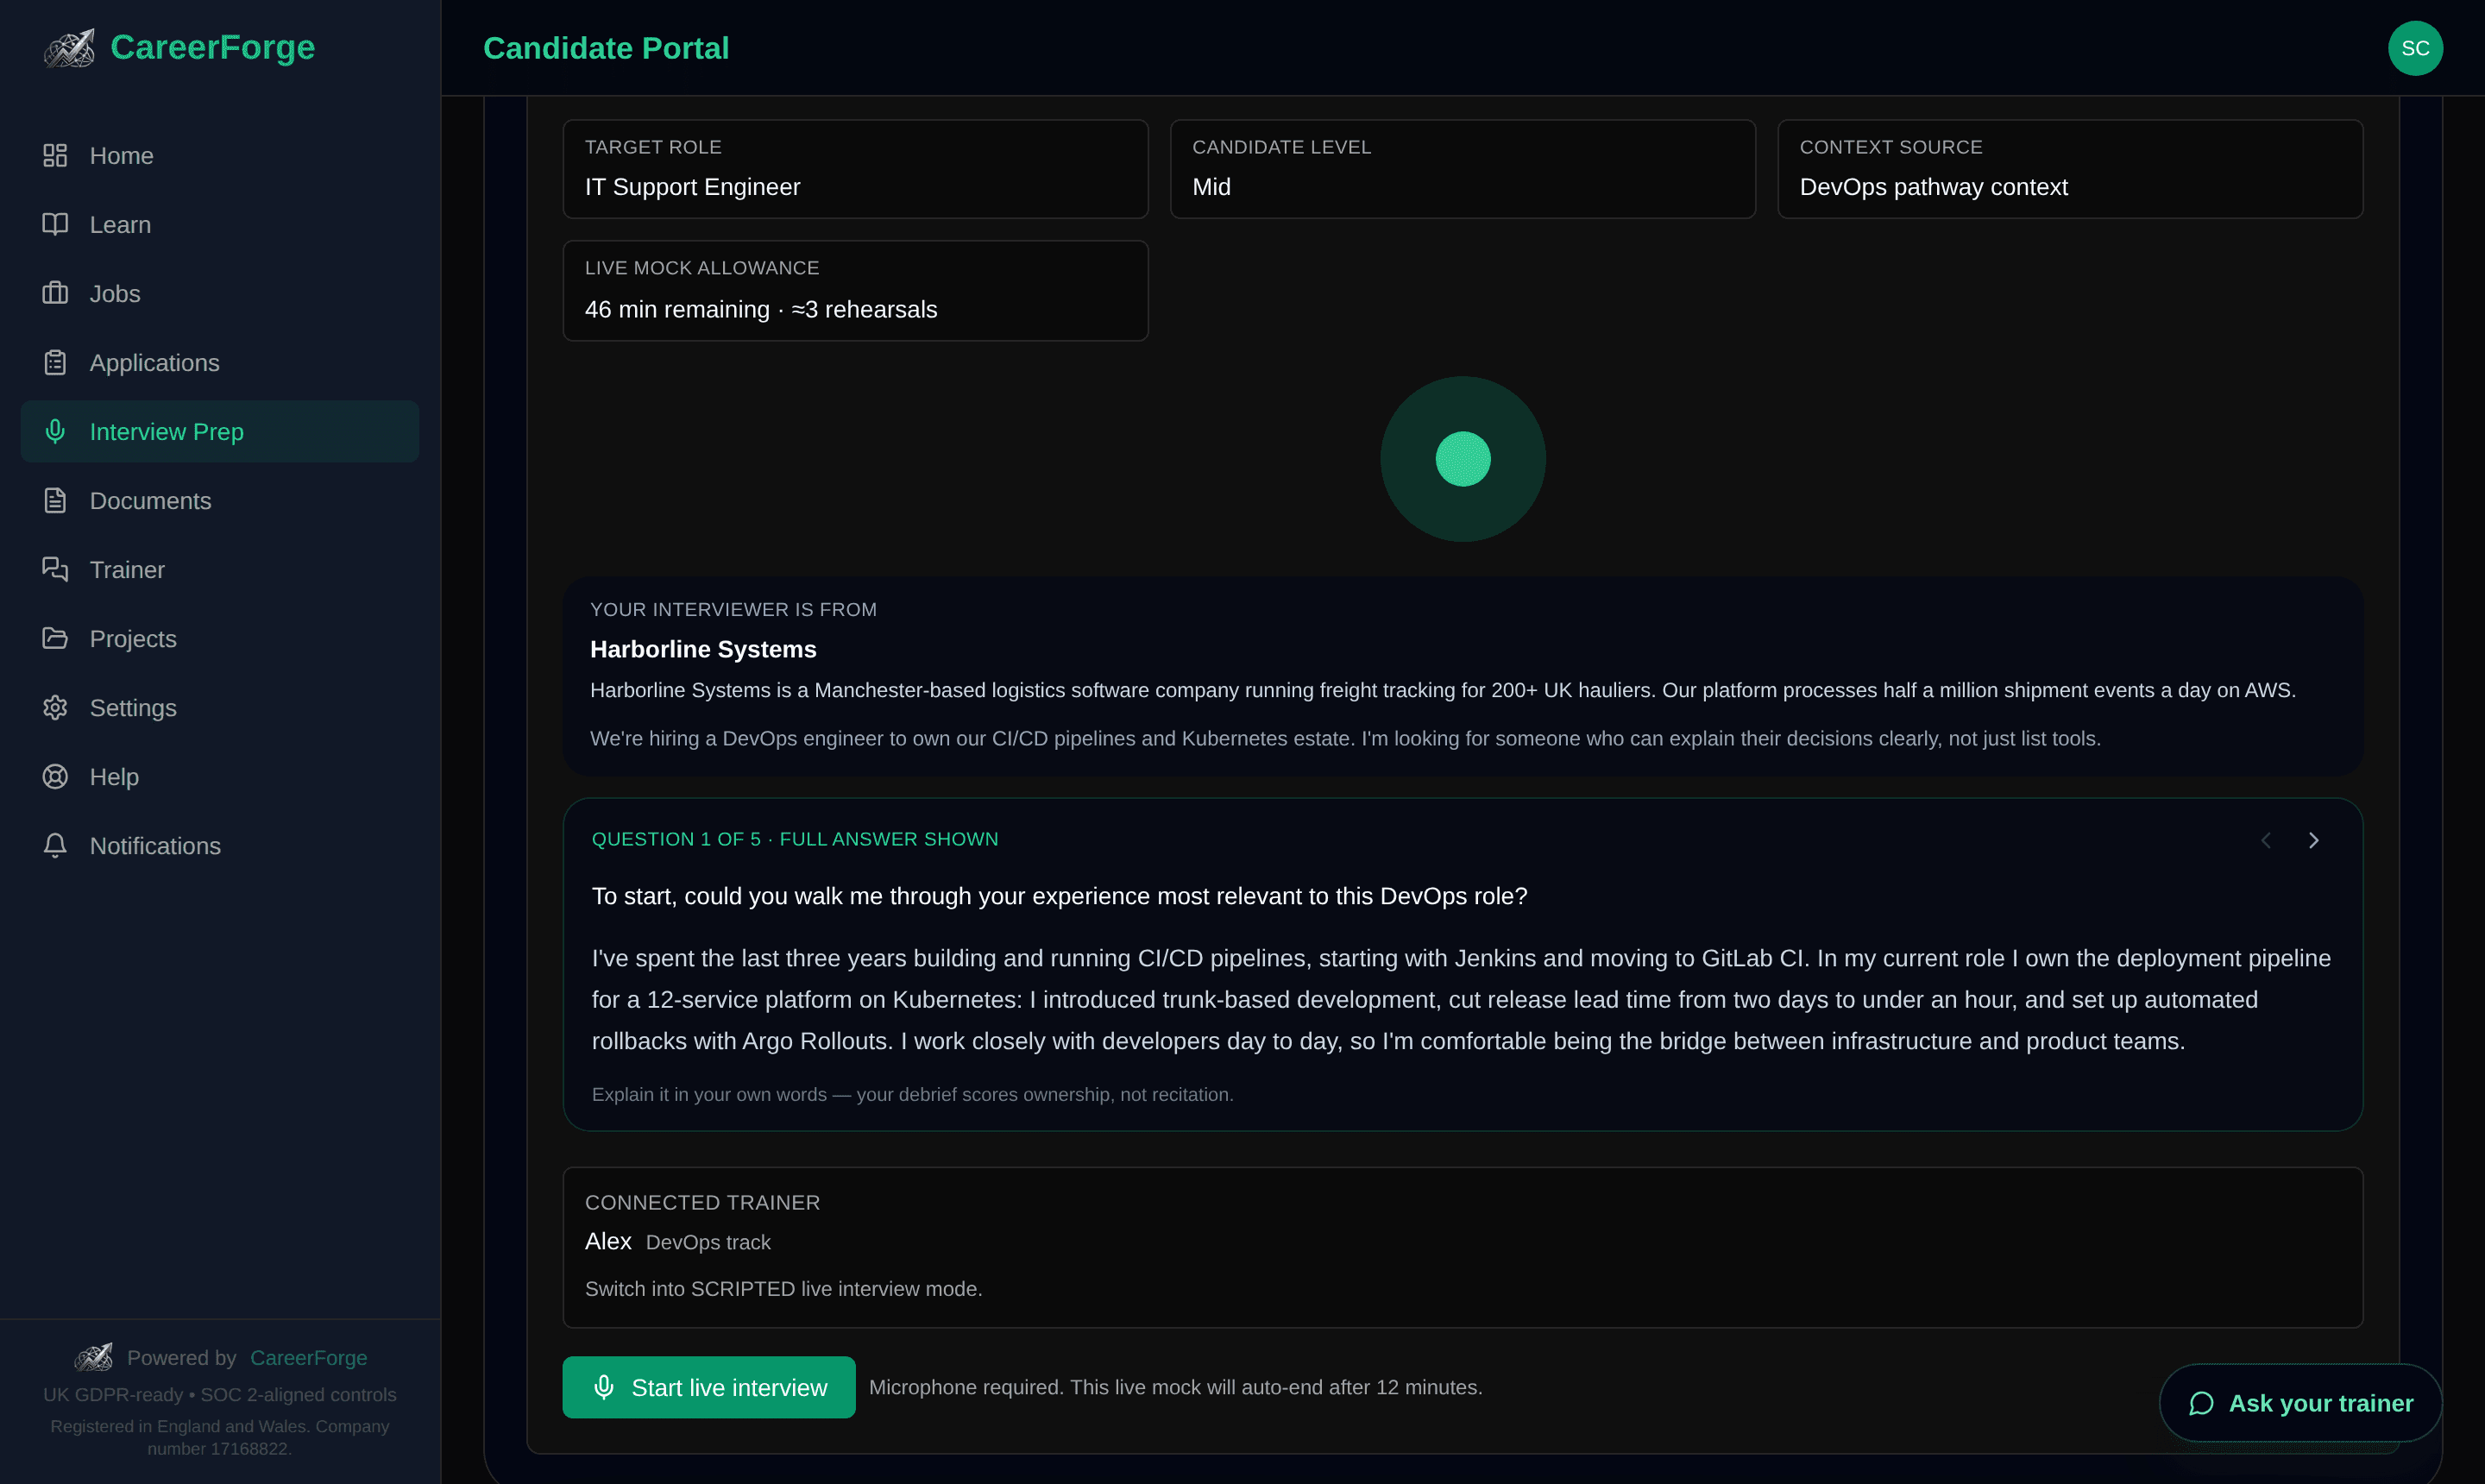Click the Jobs briefcase icon
The height and width of the screenshot is (1484, 2485).
(x=55, y=294)
